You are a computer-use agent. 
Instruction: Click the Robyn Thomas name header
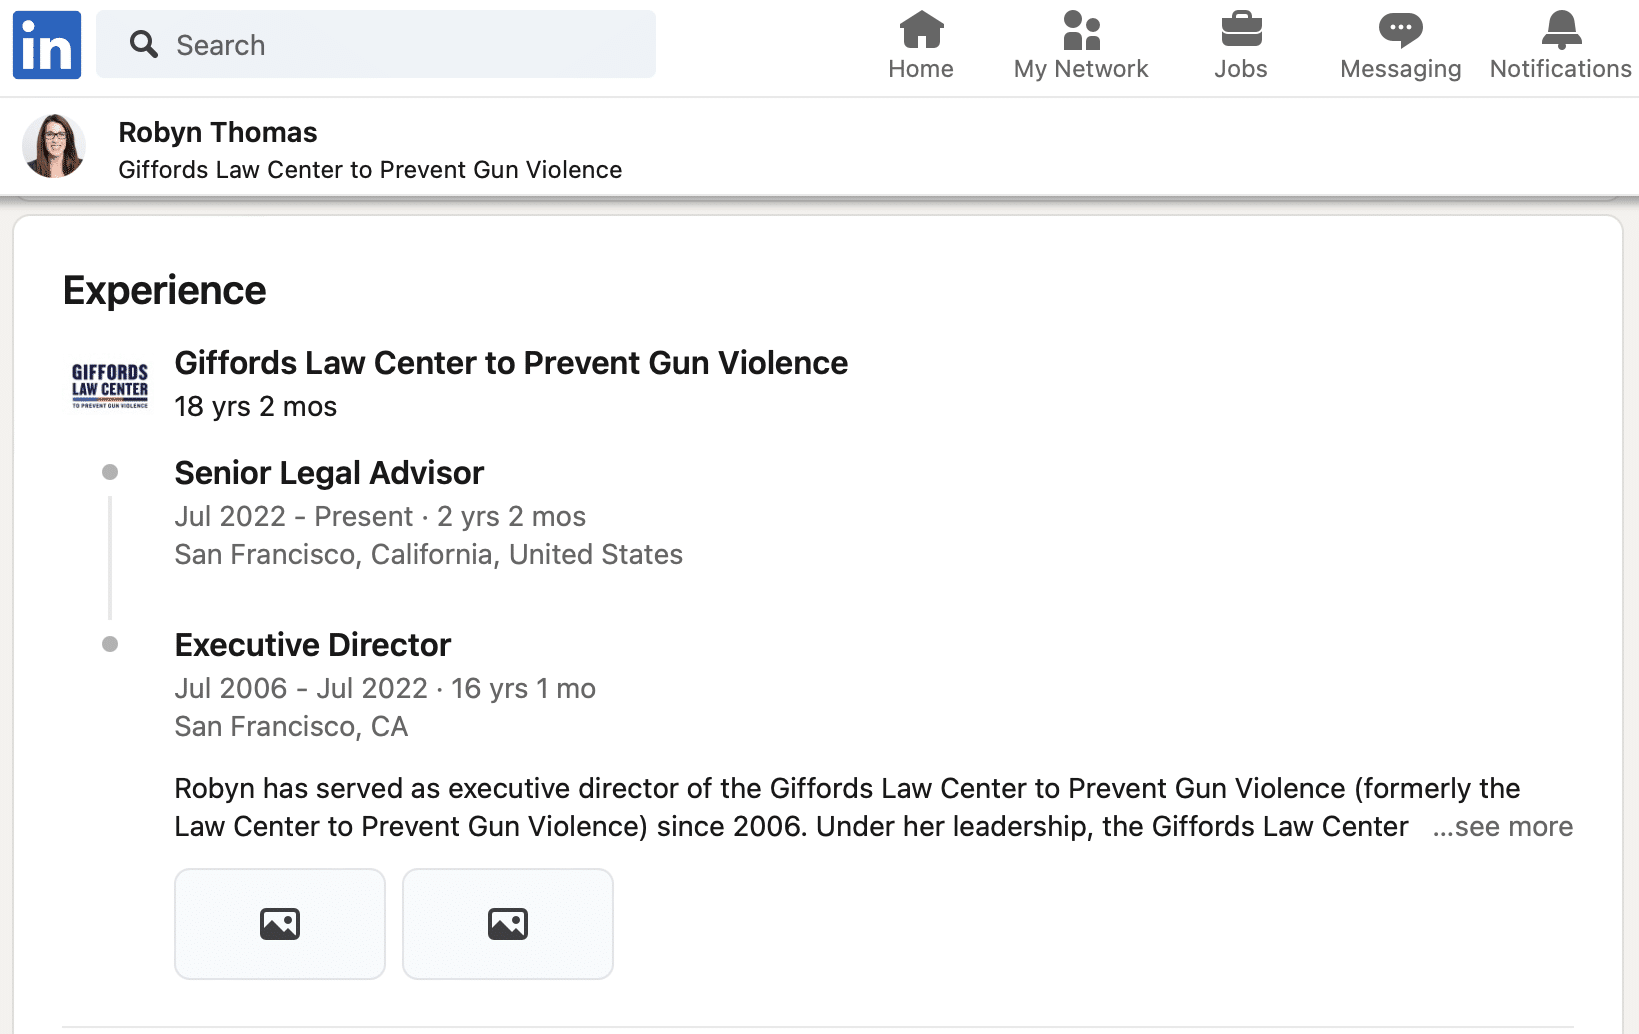[218, 132]
